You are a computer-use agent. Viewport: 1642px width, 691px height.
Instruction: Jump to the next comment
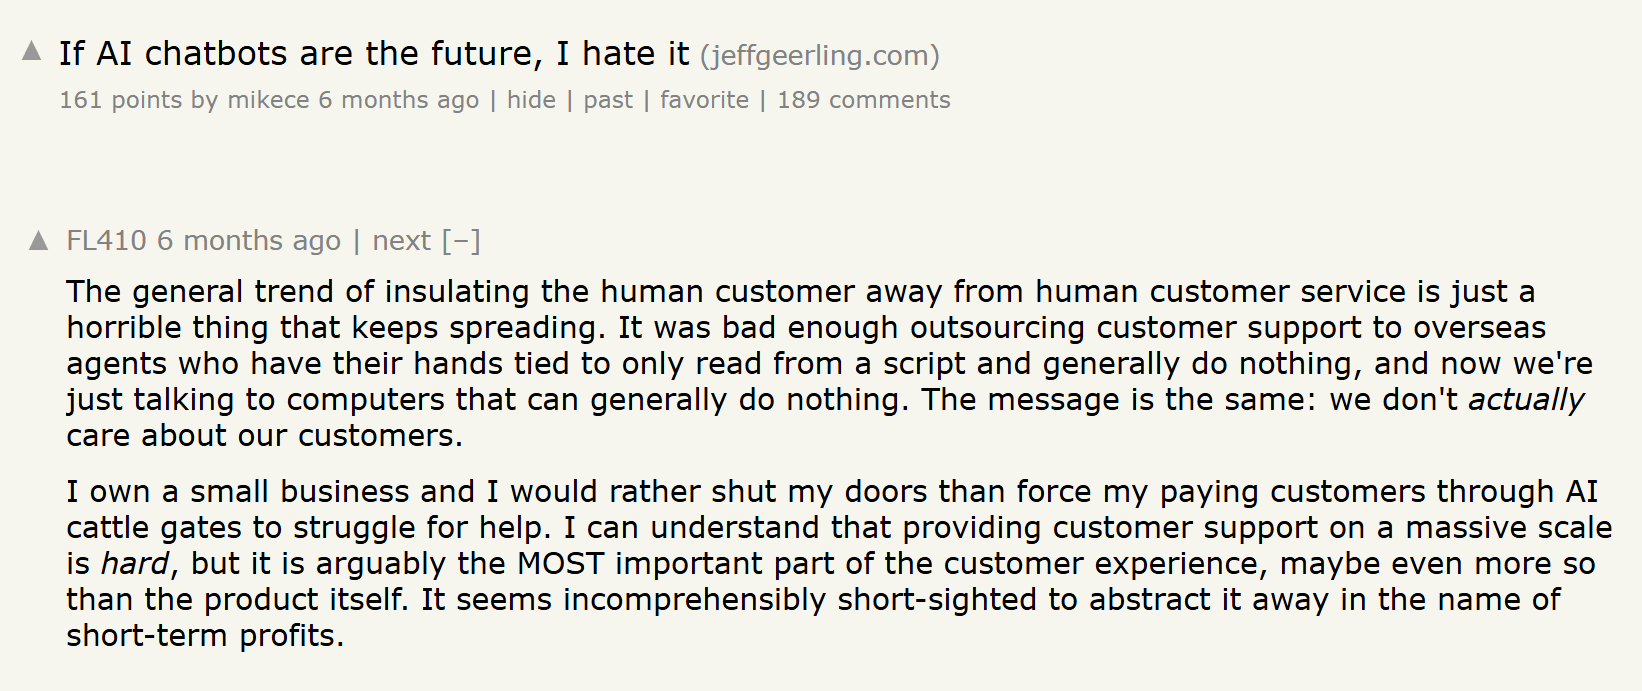point(402,241)
